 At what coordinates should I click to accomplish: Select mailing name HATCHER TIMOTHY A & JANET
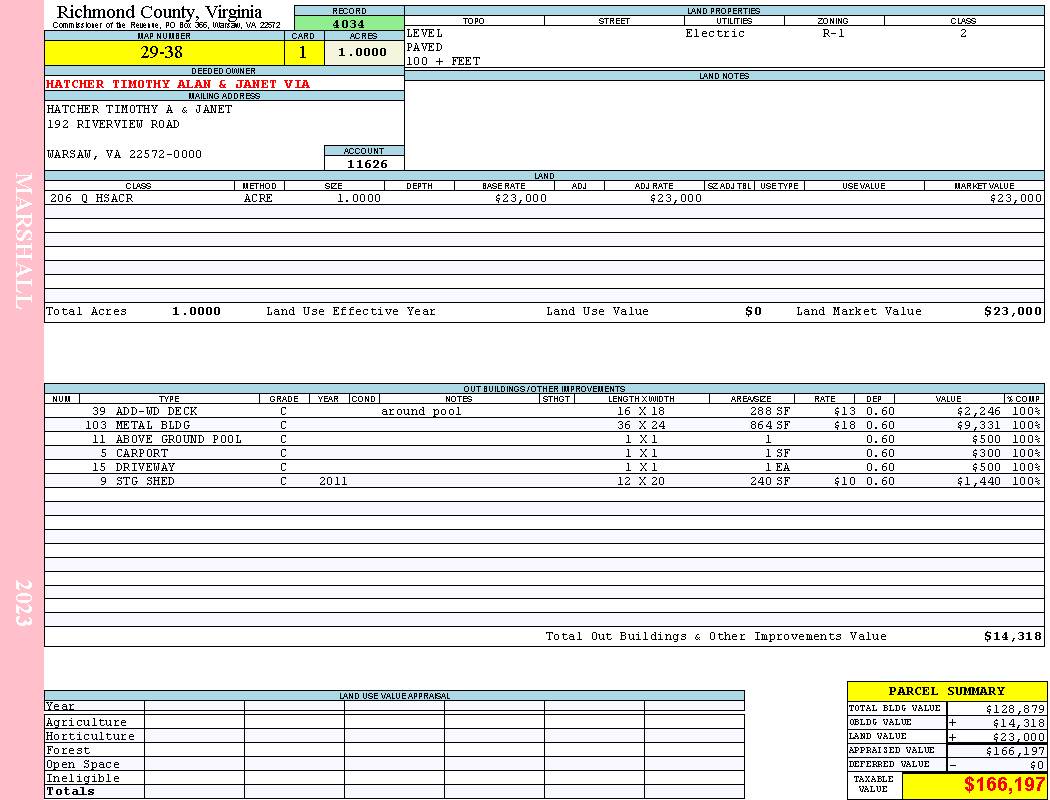coord(139,109)
